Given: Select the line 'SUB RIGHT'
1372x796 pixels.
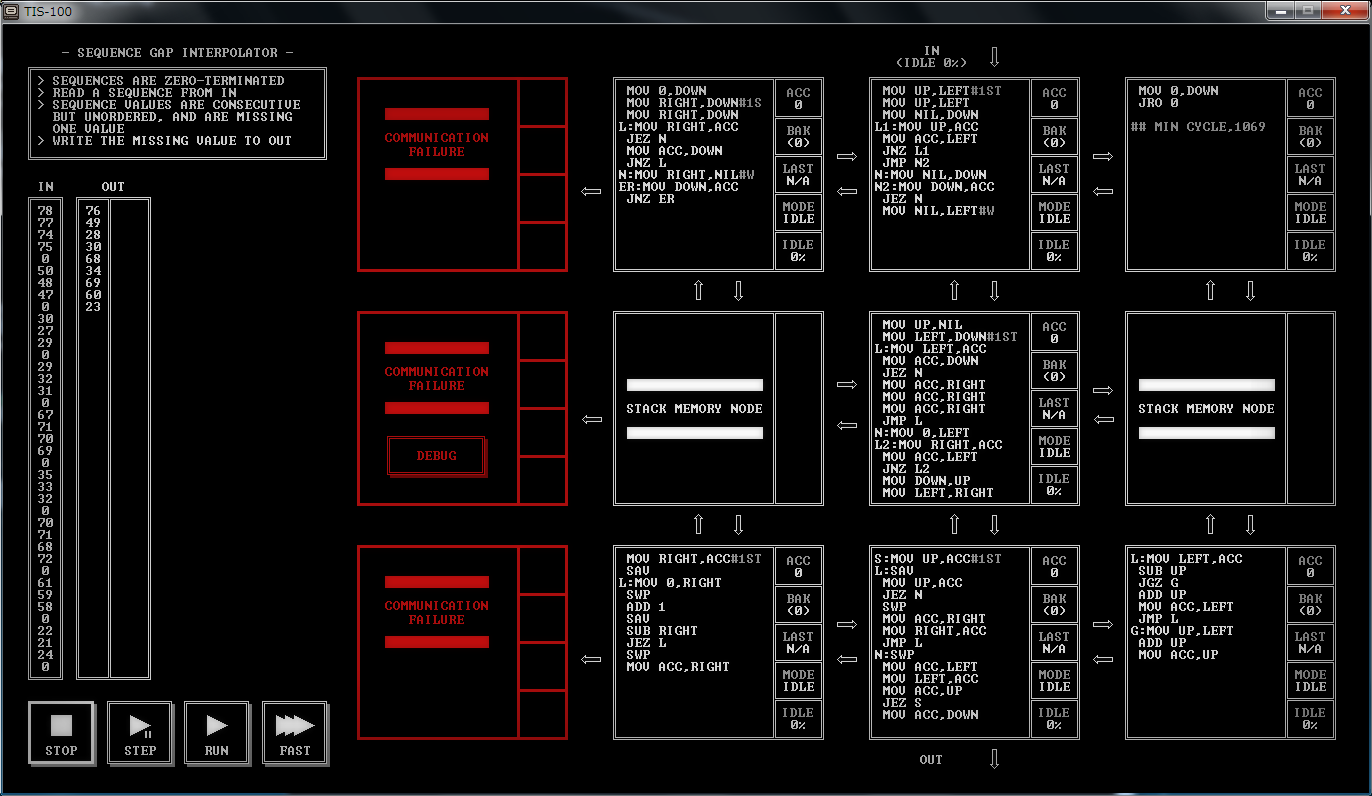Looking at the screenshot, I should (x=662, y=631).
